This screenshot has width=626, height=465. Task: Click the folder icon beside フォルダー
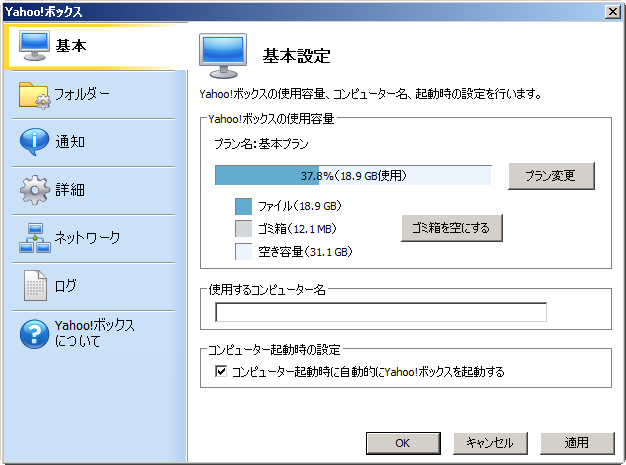(x=35, y=95)
